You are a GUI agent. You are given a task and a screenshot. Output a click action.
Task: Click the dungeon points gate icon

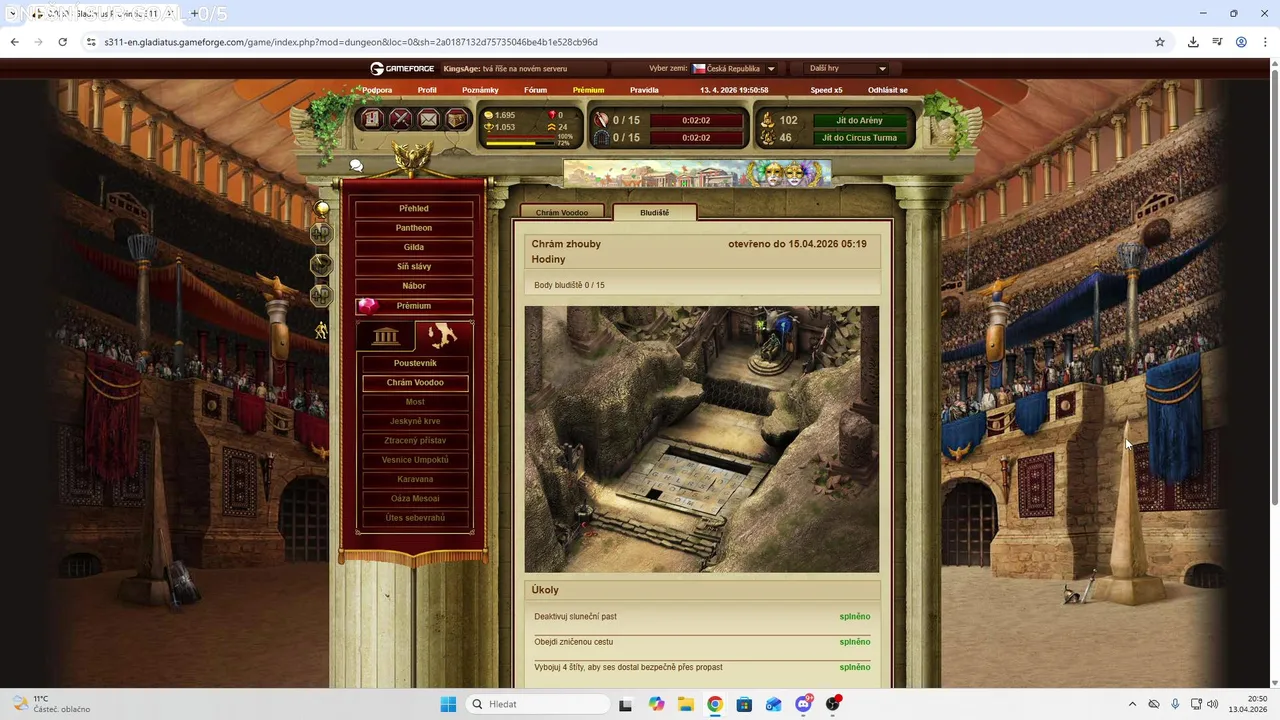click(x=601, y=138)
